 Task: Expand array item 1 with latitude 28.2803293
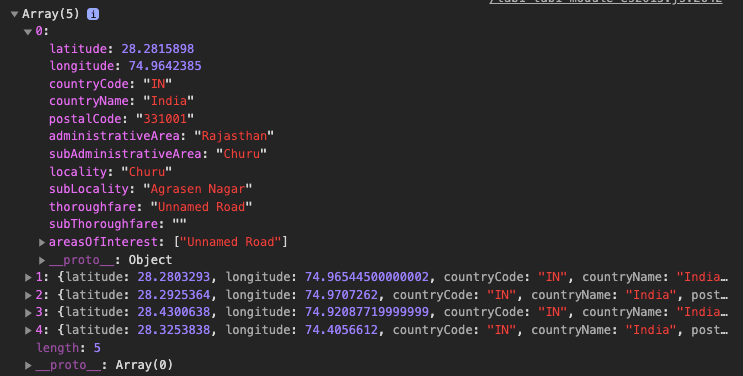click(28, 277)
